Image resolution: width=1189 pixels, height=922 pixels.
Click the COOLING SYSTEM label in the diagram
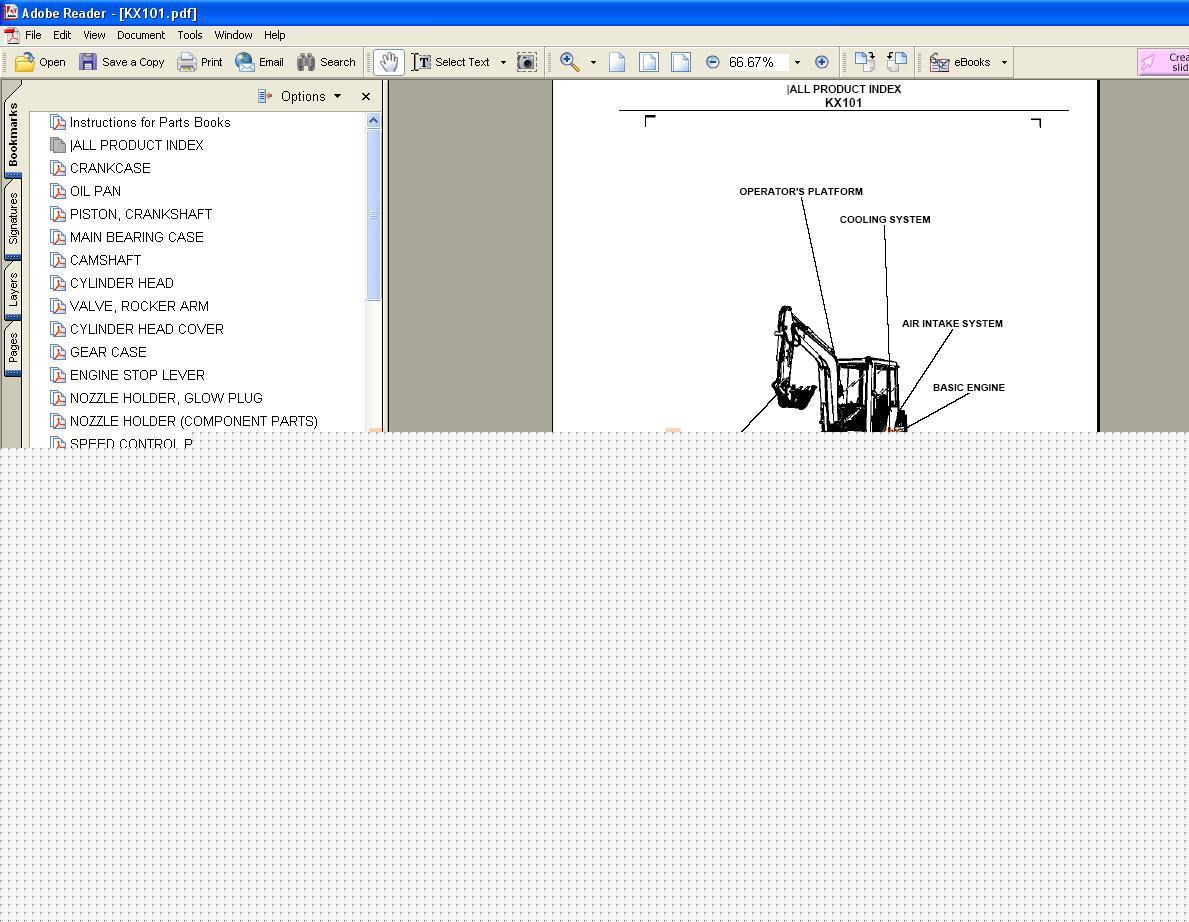point(885,220)
